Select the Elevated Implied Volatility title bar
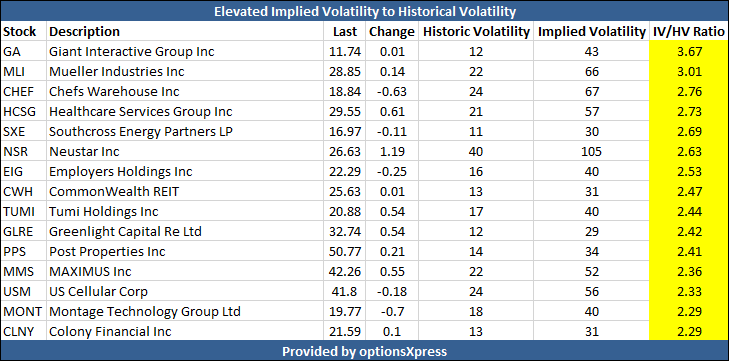Viewport: 729px width, 361px height. click(x=364, y=11)
